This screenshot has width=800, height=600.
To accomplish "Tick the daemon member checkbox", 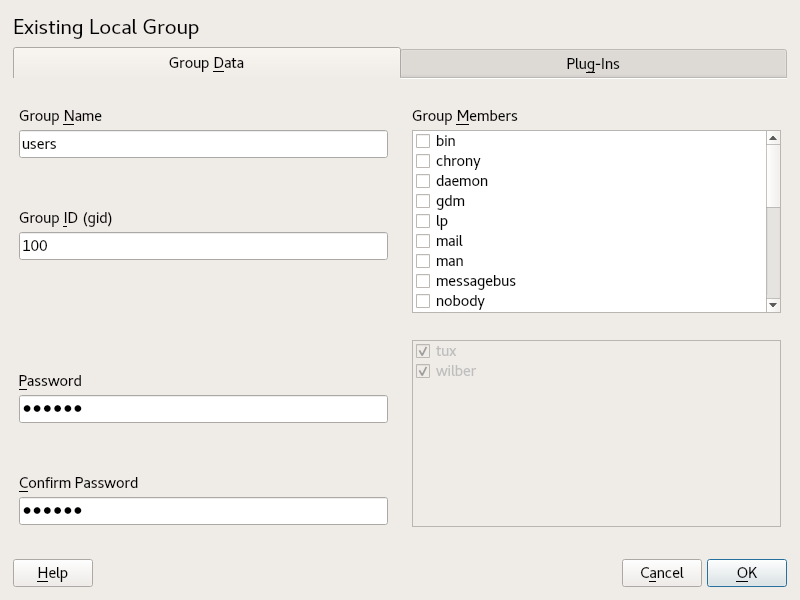I will click(x=423, y=181).
